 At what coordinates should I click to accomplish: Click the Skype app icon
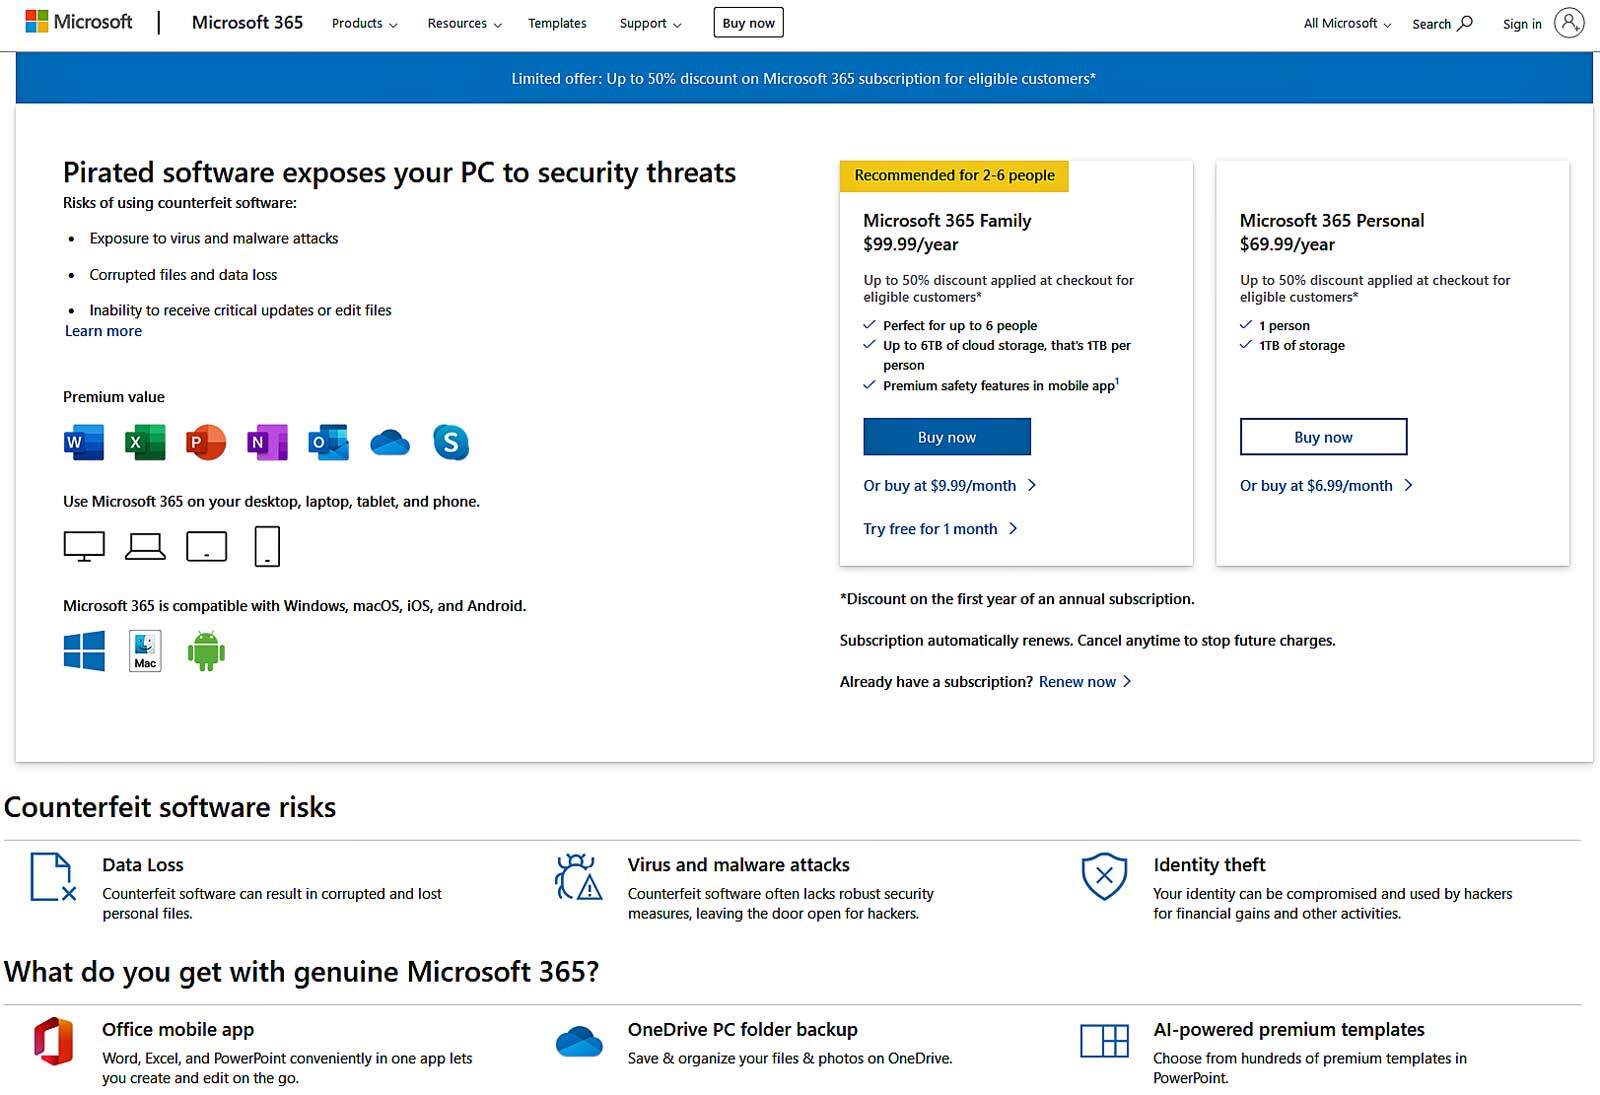pos(451,442)
